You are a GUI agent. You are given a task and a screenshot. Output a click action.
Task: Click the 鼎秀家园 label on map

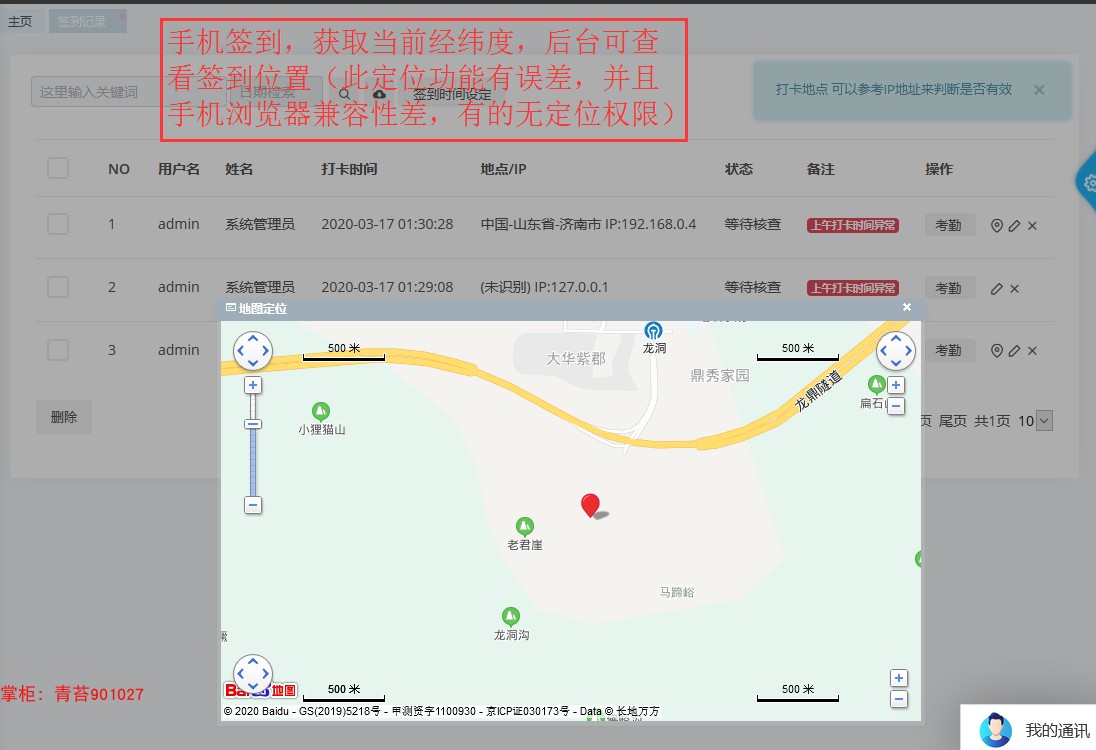[720, 375]
